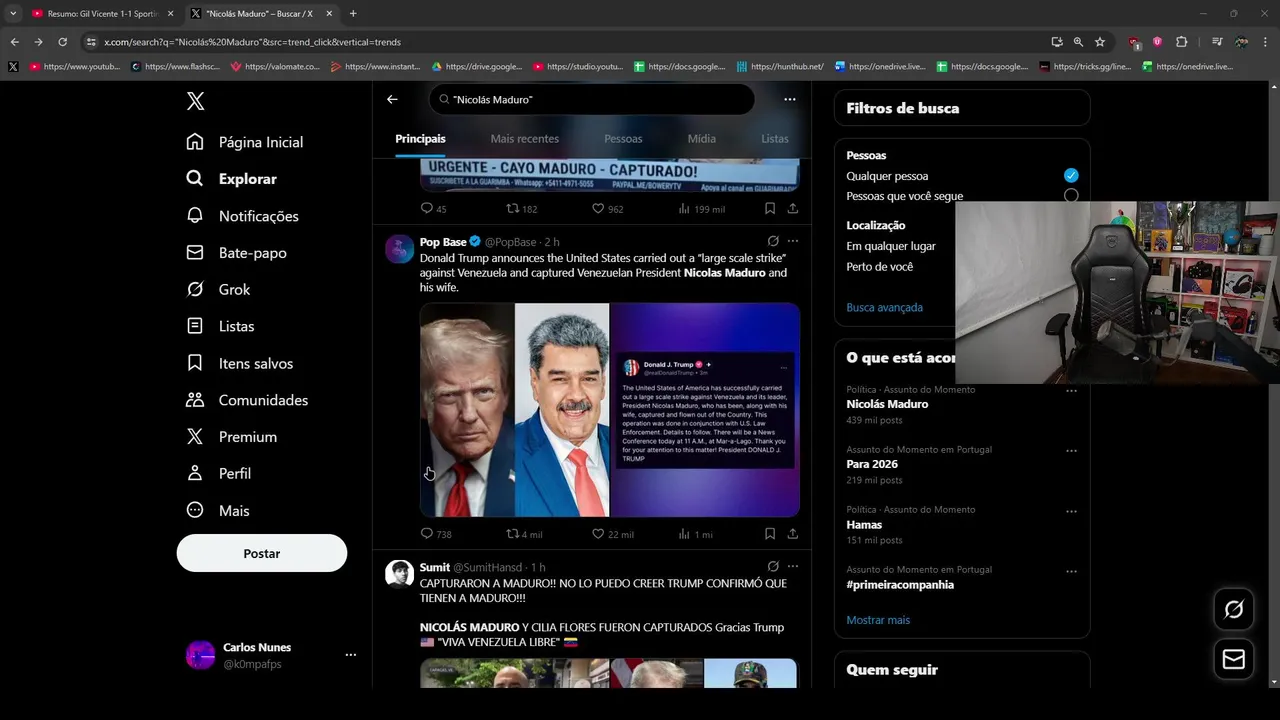Screen dimensions: 1280x720
Task: Bookmark this page with the star icon
Action: coord(1100,42)
